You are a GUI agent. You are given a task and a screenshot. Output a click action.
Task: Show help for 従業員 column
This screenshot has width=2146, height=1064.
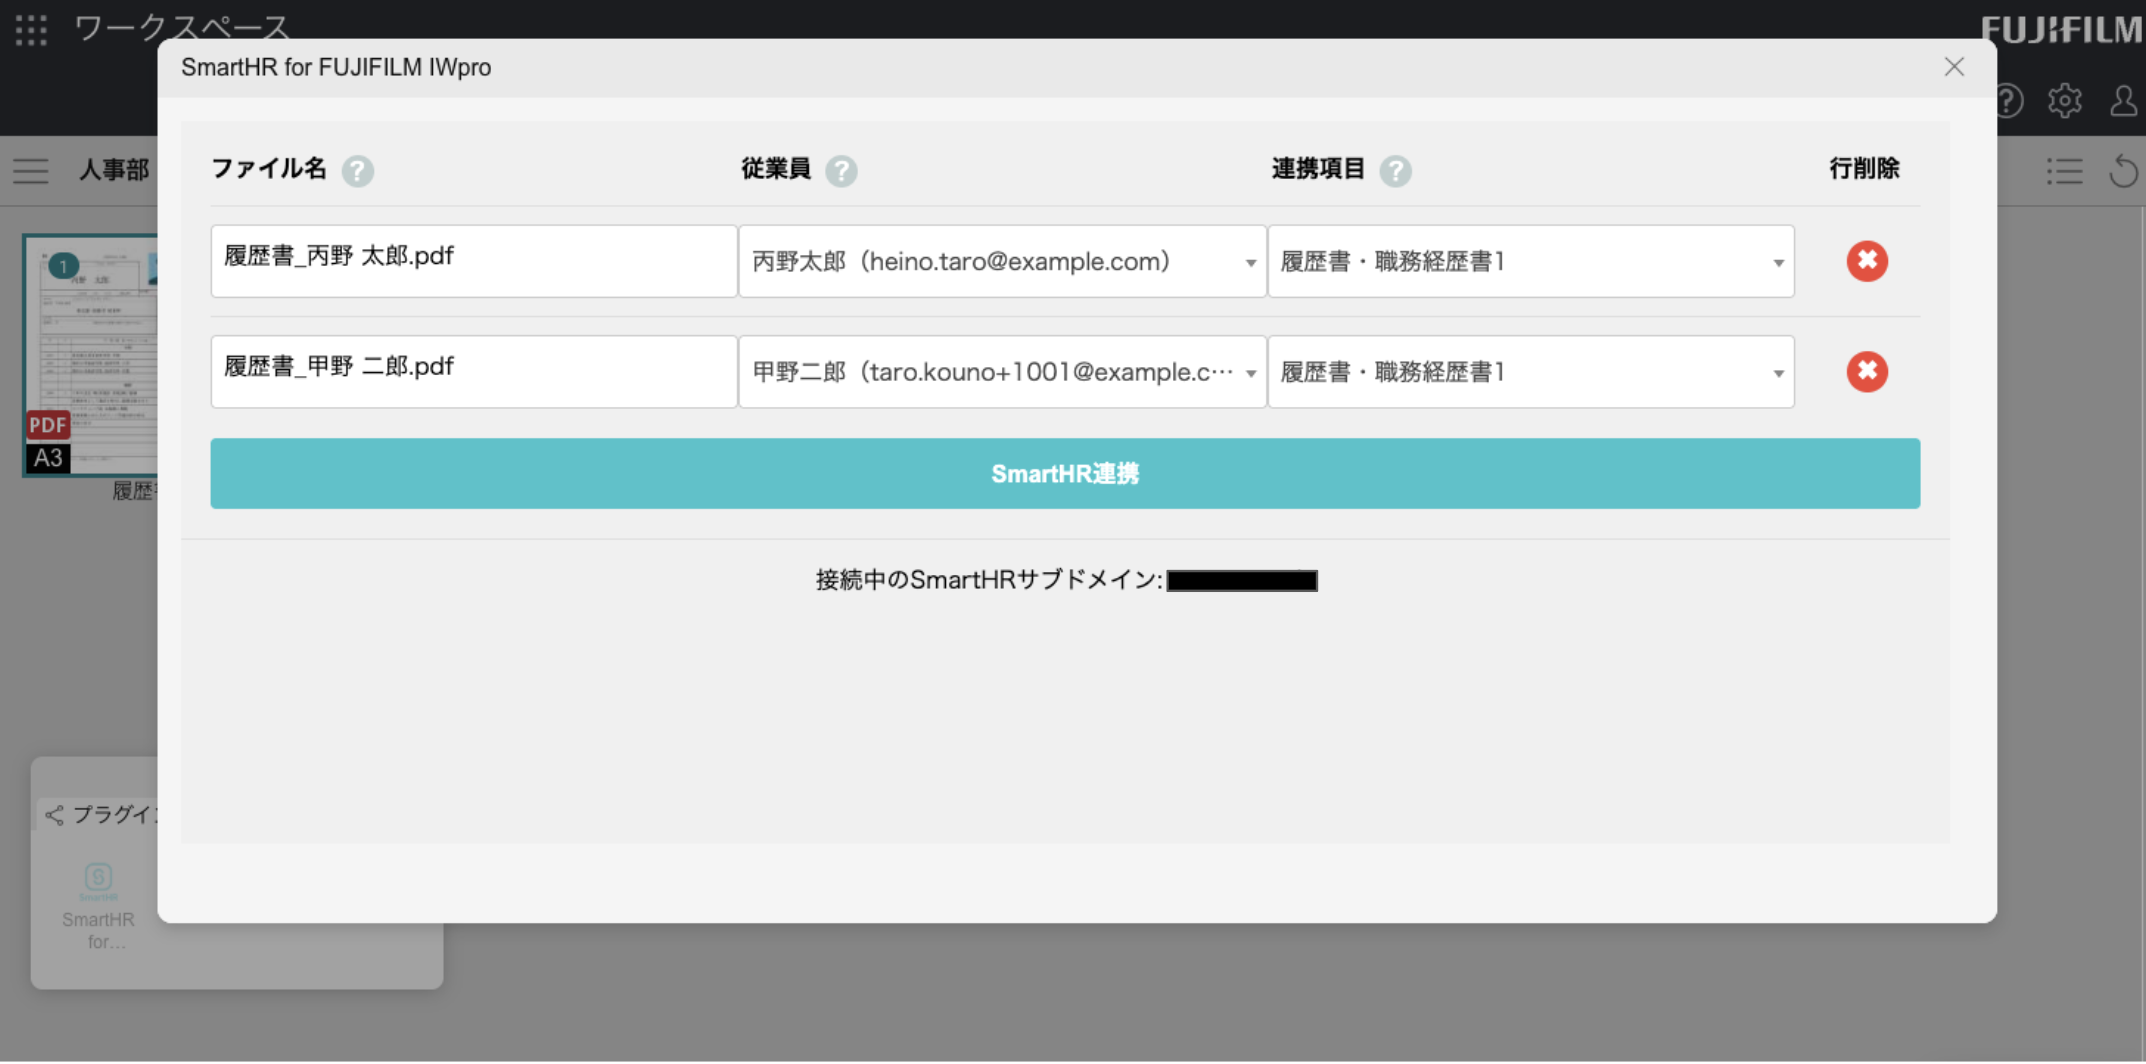tap(841, 171)
